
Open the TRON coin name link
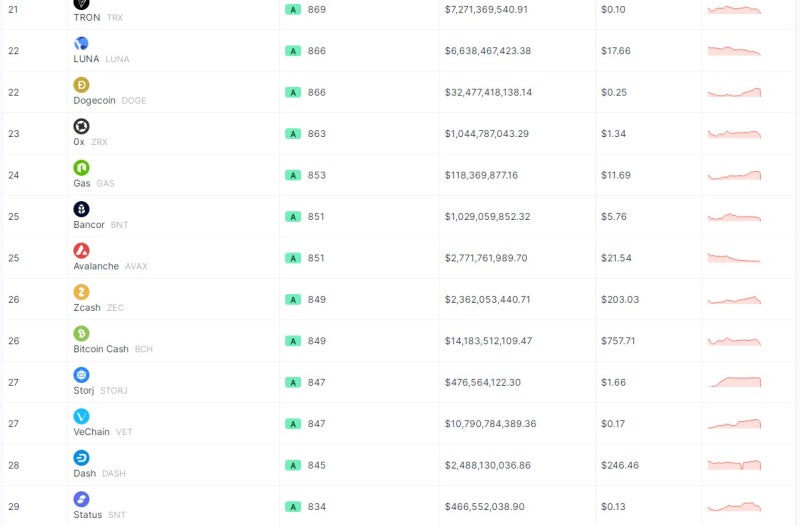pyautogui.click(x=87, y=17)
